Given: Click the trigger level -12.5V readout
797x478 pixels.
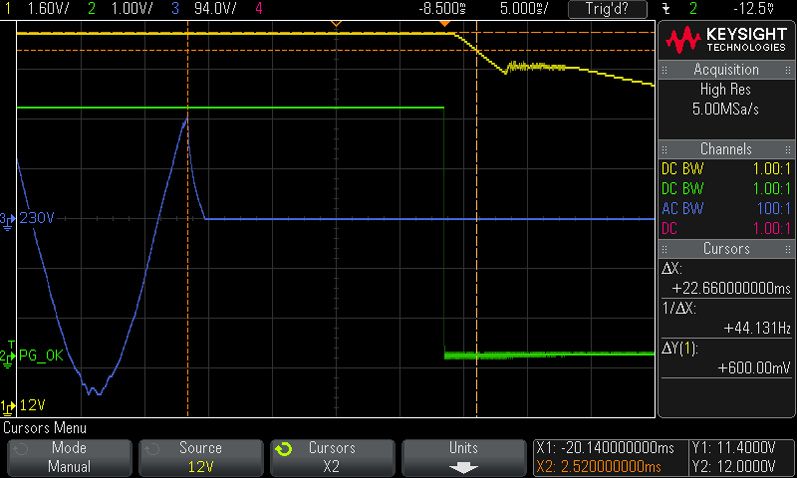Looking at the screenshot, I should click(x=753, y=9).
